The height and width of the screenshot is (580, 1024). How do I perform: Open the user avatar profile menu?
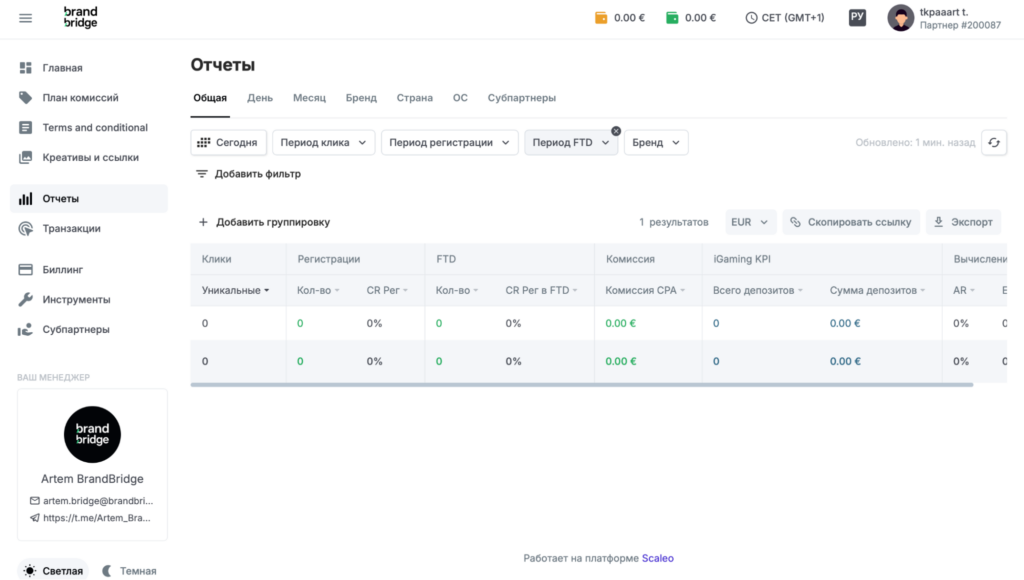coord(900,18)
